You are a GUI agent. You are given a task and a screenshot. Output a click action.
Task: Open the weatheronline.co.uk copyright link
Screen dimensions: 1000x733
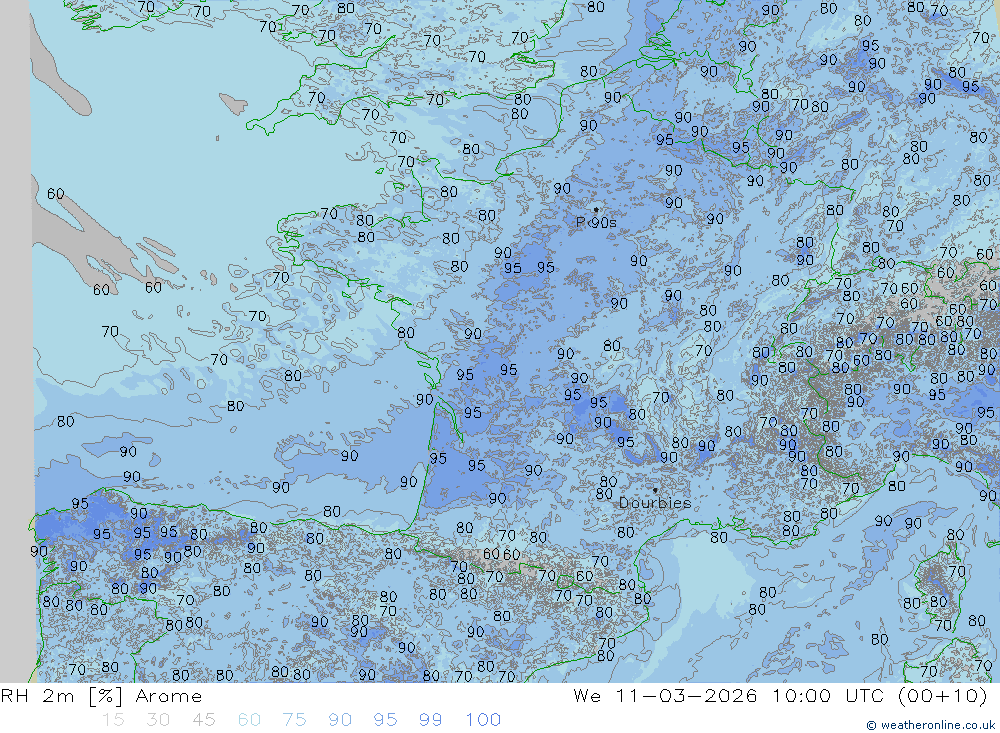click(930, 725)
